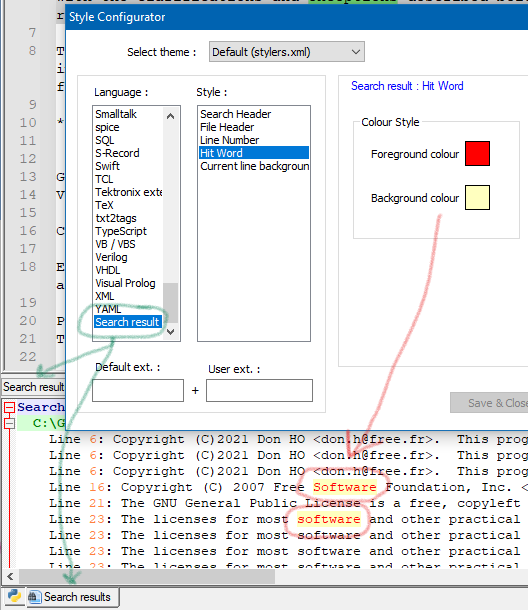Collapse the Search header tree node
Image resolution: width=528 pixels, height=610 pixels.
pos(10,407)
